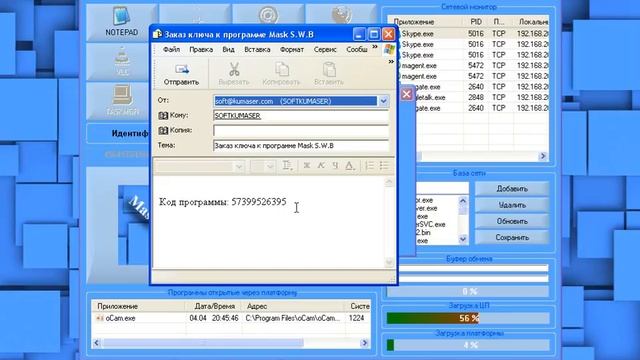Viewport: 640px width, 360px height.
Task: Click the Загрузка ЦП 56 % bar
Action: (468, 318)
